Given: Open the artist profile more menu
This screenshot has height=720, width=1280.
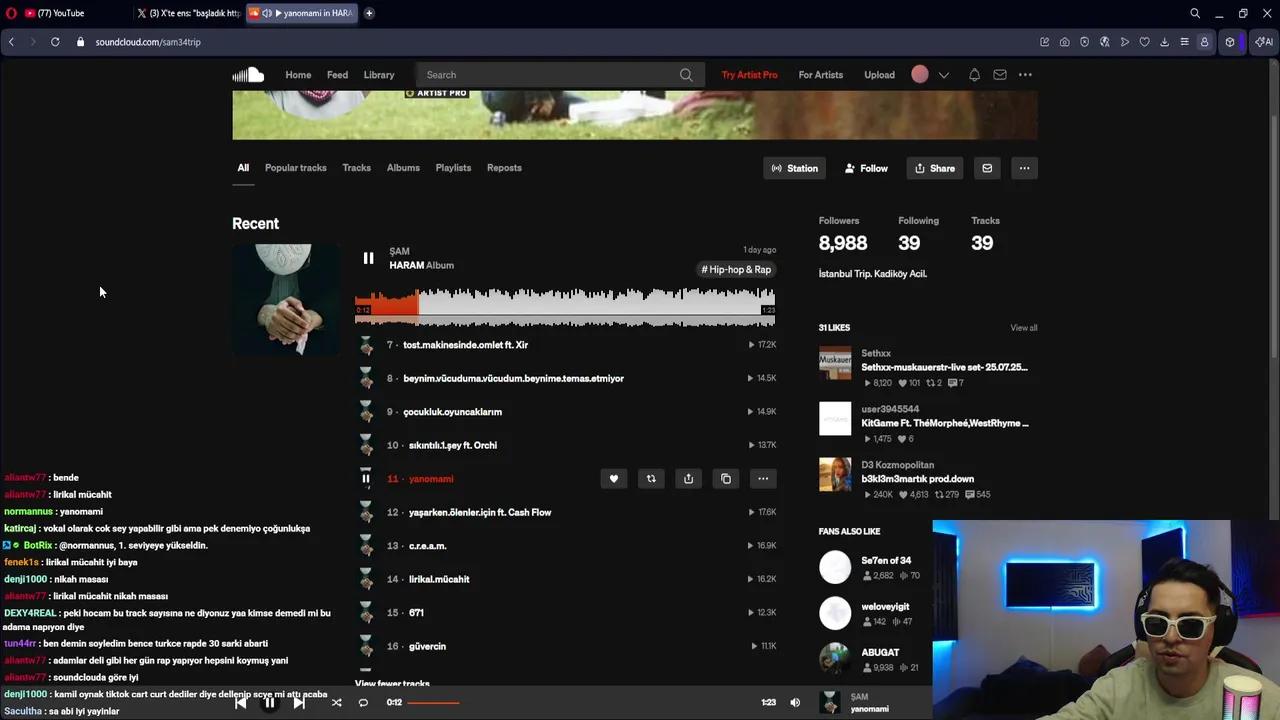Looking at the screenshot, I should tap(1024, 168).
